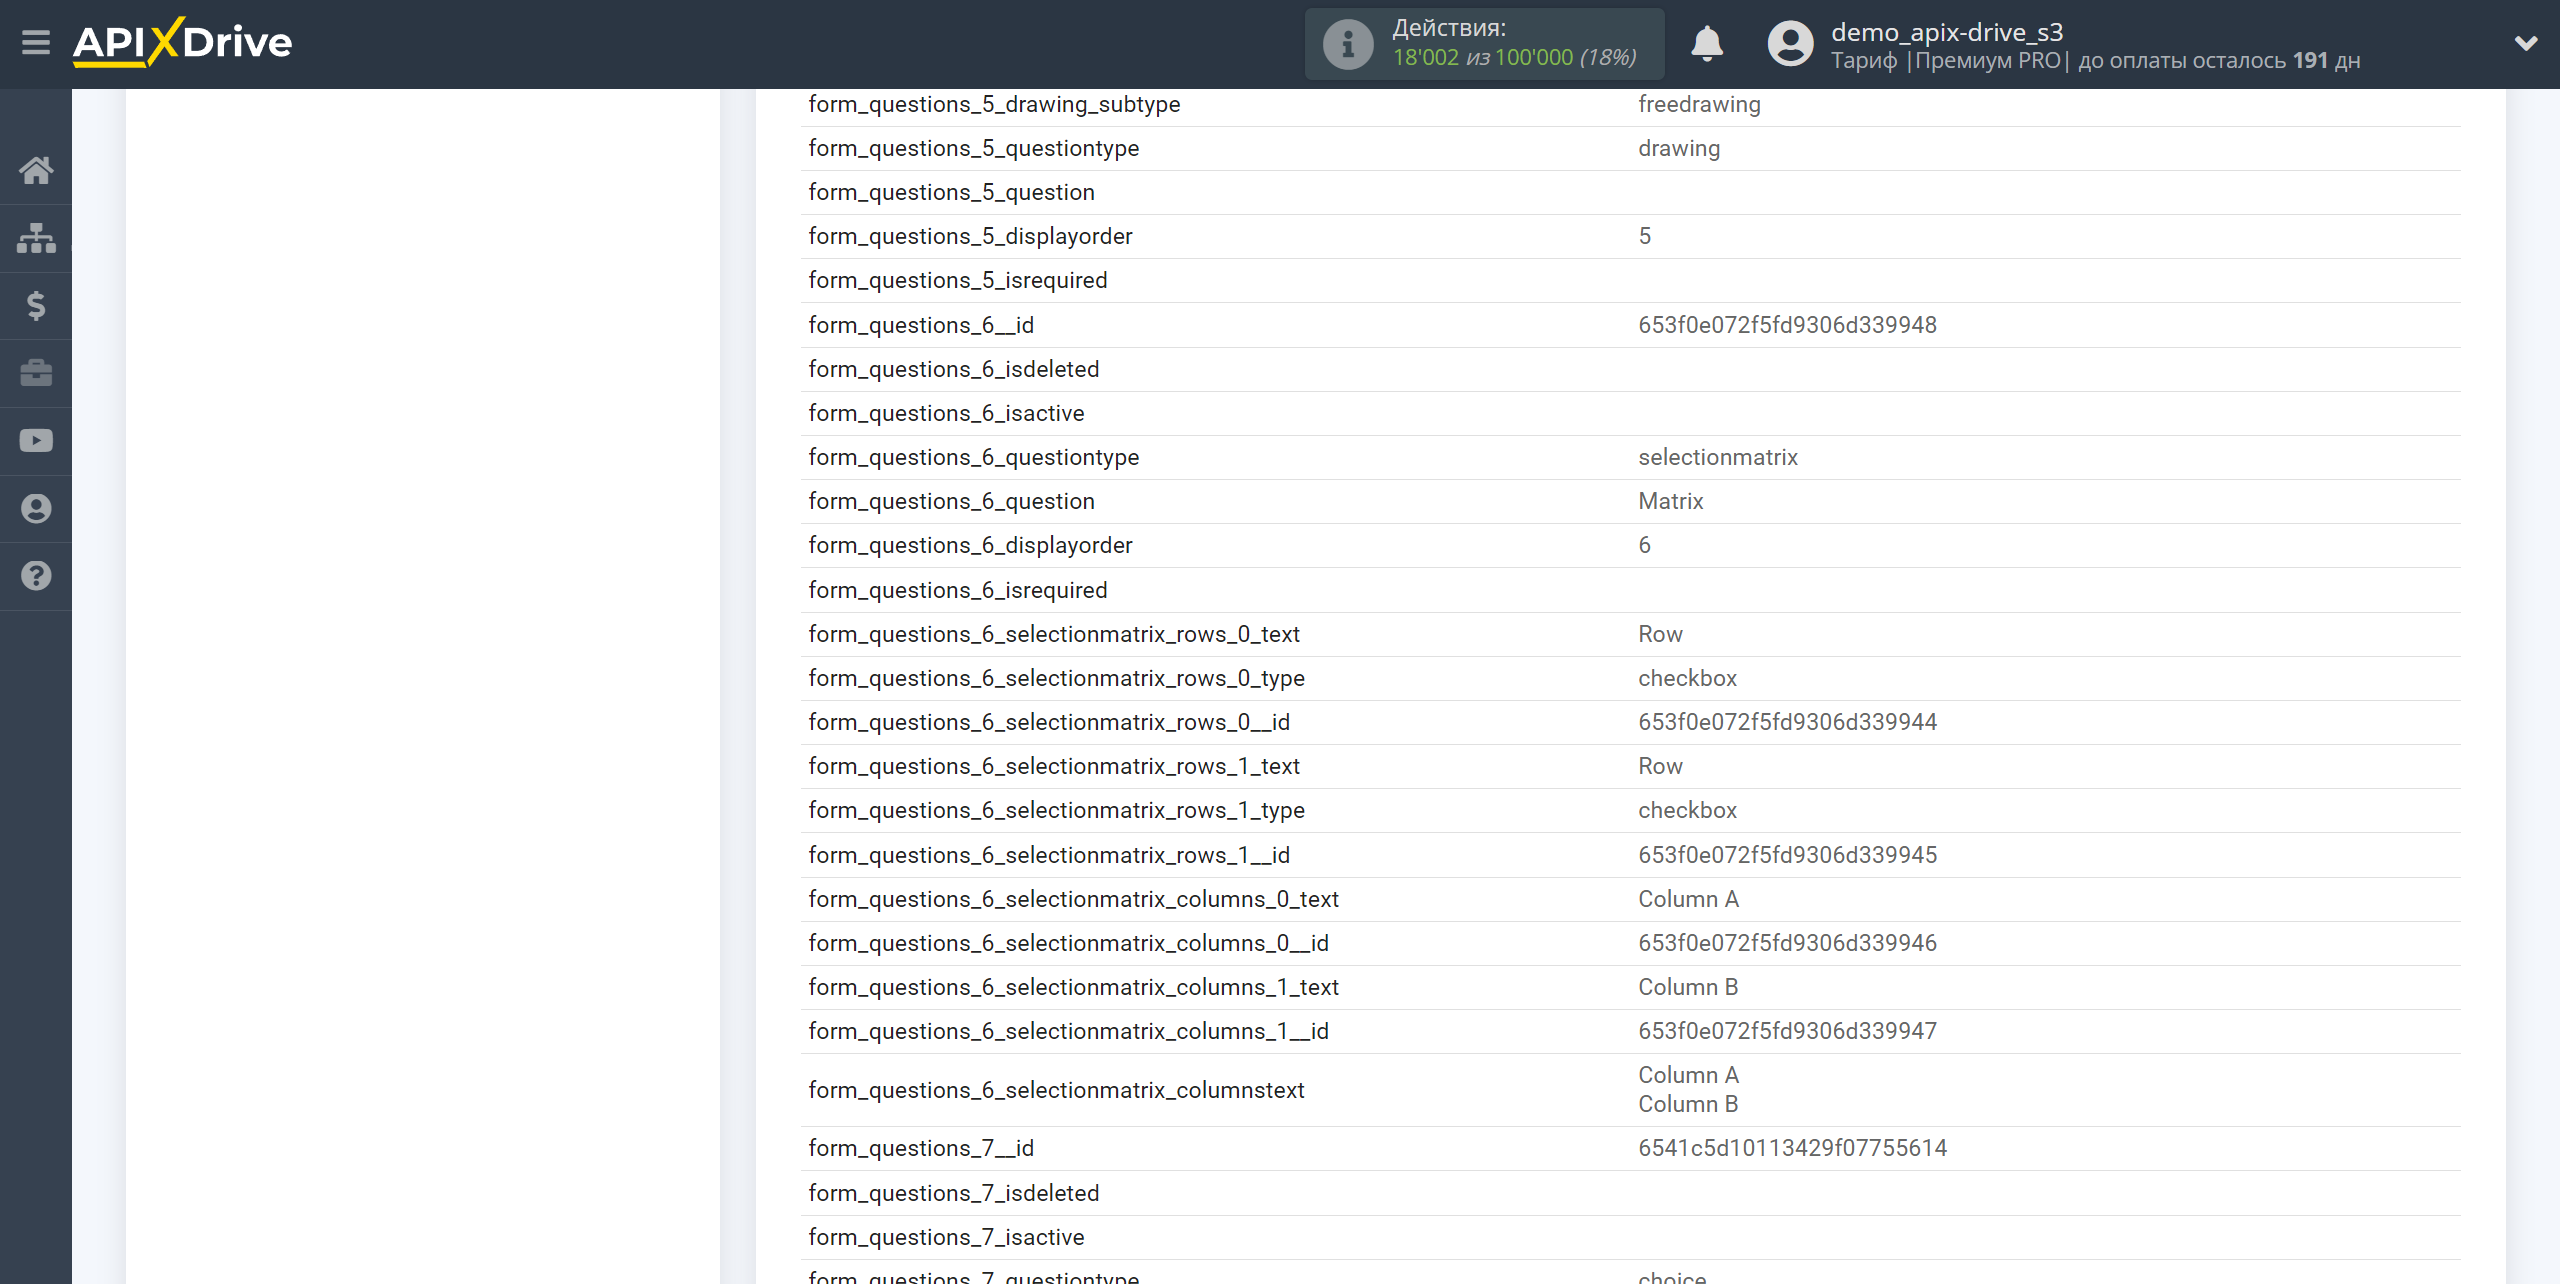The image size is (2560, 1284).
Task: Select form_questions_7_isdeleted row
Action: [1630, 1193]
